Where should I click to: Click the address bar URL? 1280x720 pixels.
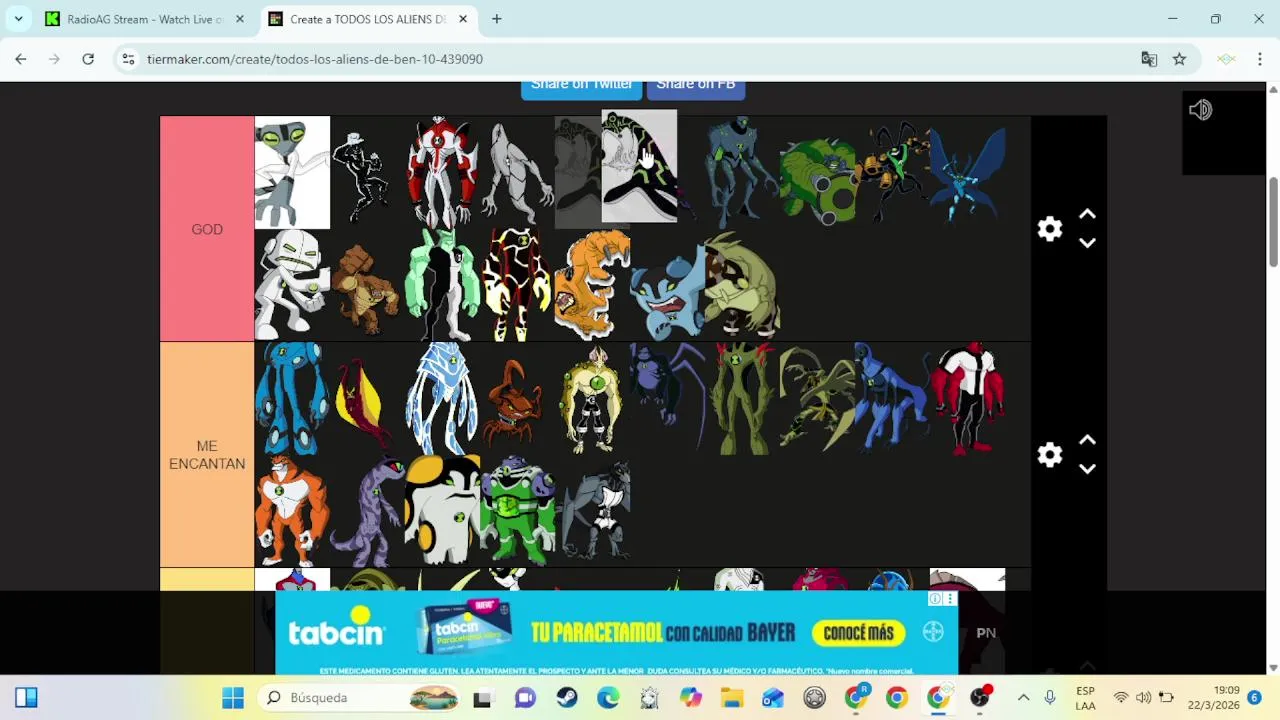(314, 59)
